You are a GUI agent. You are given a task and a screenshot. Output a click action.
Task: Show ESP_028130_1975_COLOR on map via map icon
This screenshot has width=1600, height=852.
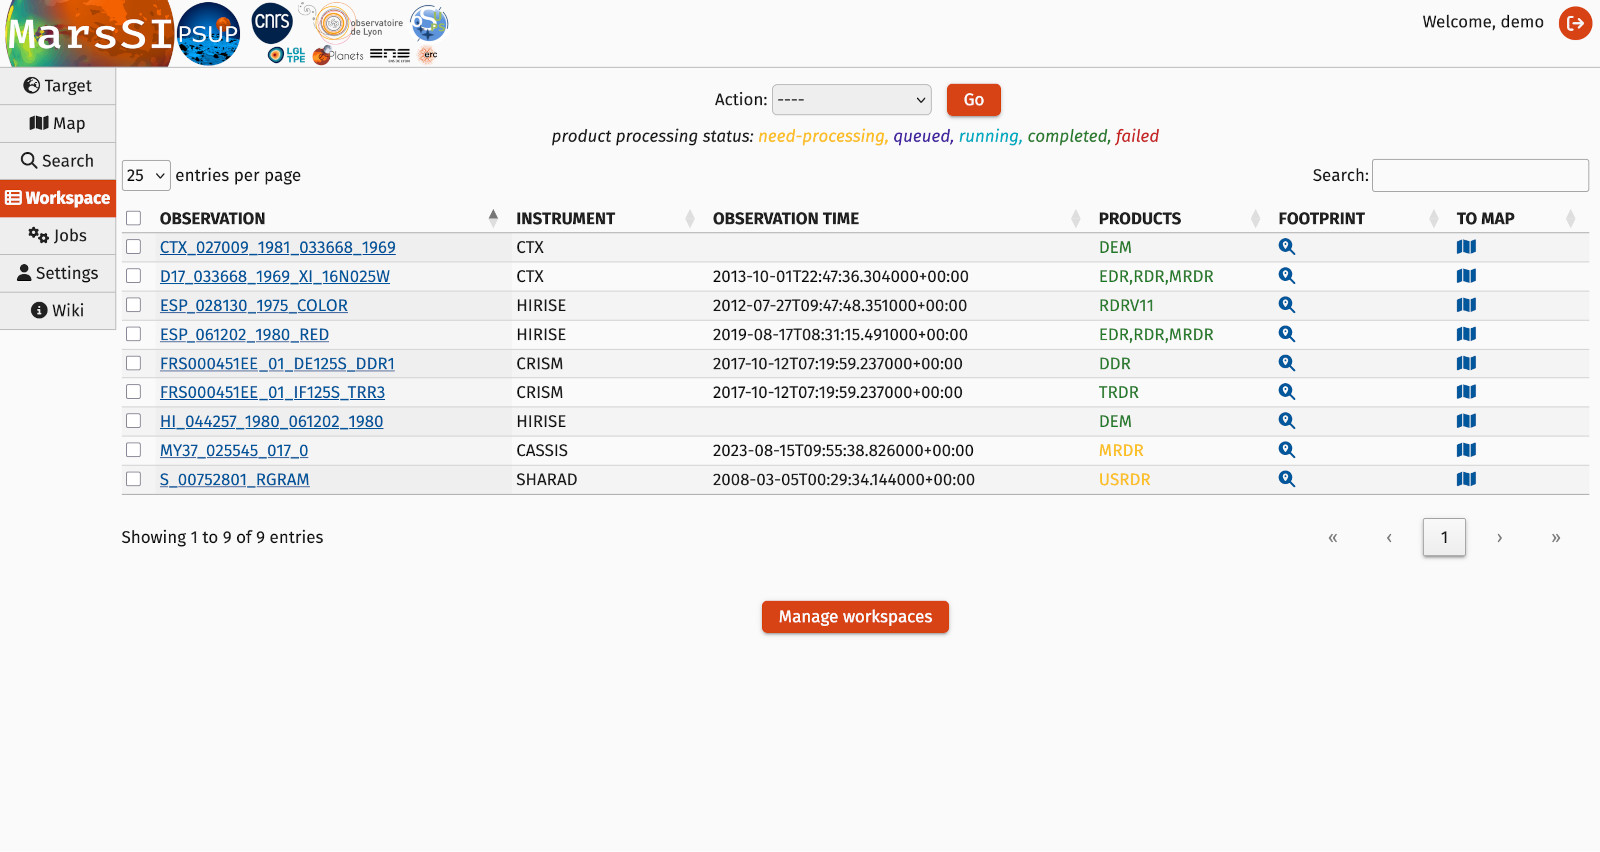tap(1466, 305)
